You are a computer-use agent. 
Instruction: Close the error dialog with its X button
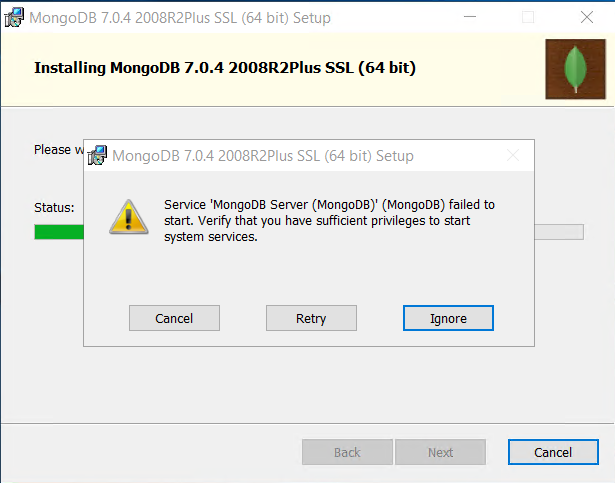coord(513,156)
